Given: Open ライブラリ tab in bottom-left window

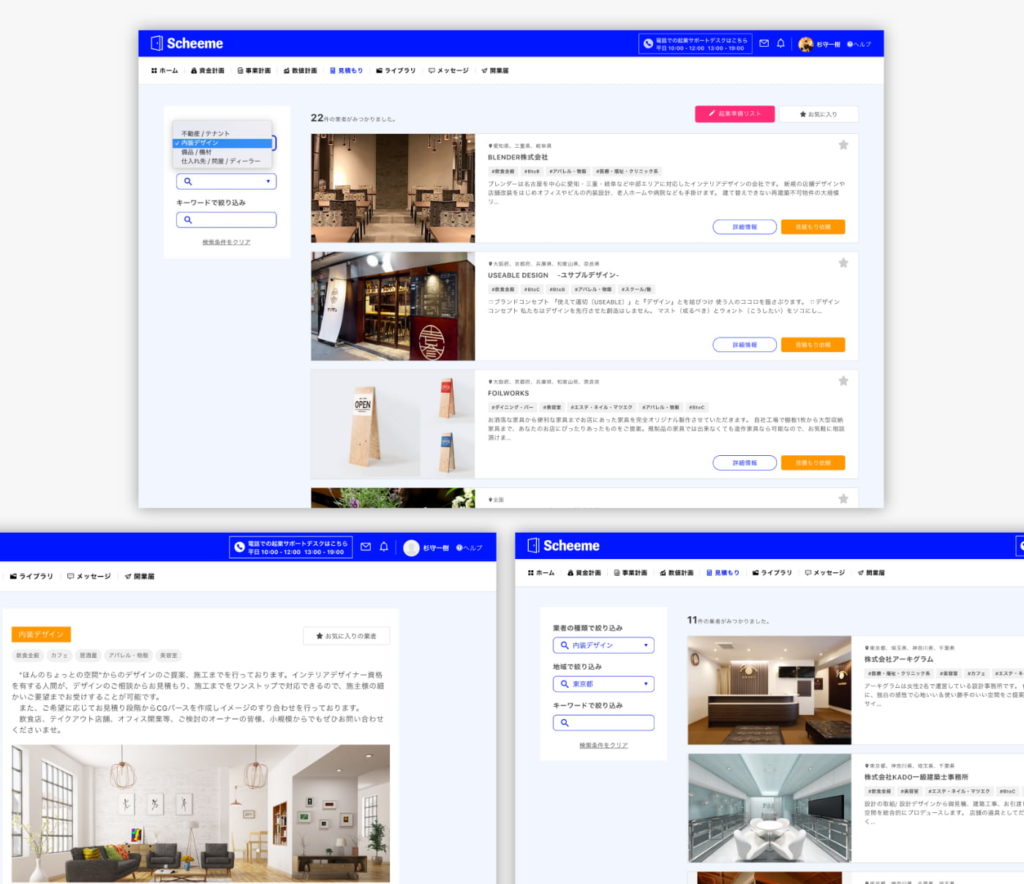Looking at the screenshot, I should pyautogui.click(x=31, y=576).
